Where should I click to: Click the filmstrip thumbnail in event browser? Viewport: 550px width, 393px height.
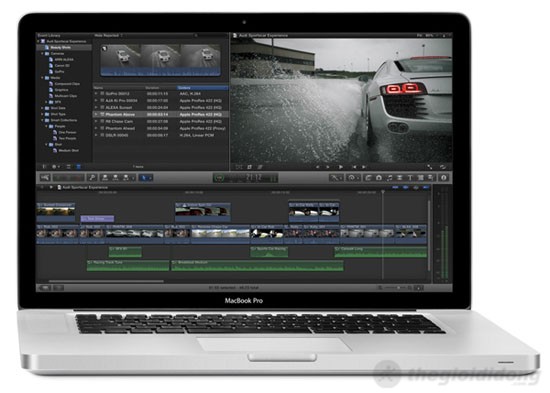(161, 60)
